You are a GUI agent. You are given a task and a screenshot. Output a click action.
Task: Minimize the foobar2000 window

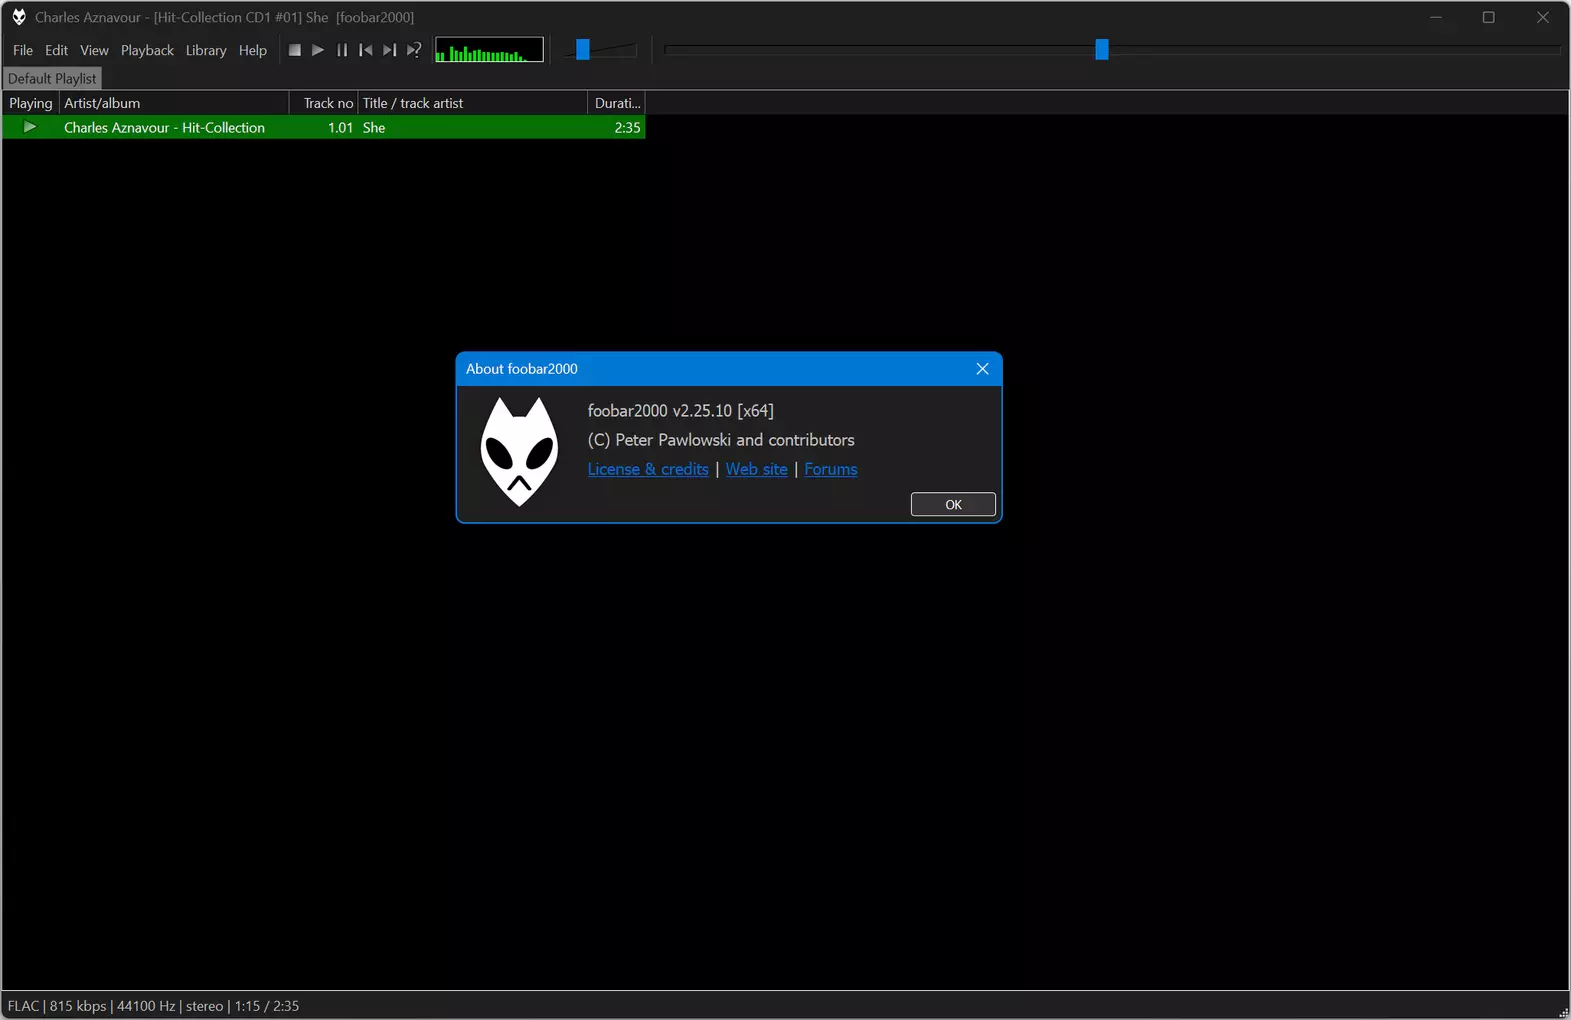(1436, 17)
